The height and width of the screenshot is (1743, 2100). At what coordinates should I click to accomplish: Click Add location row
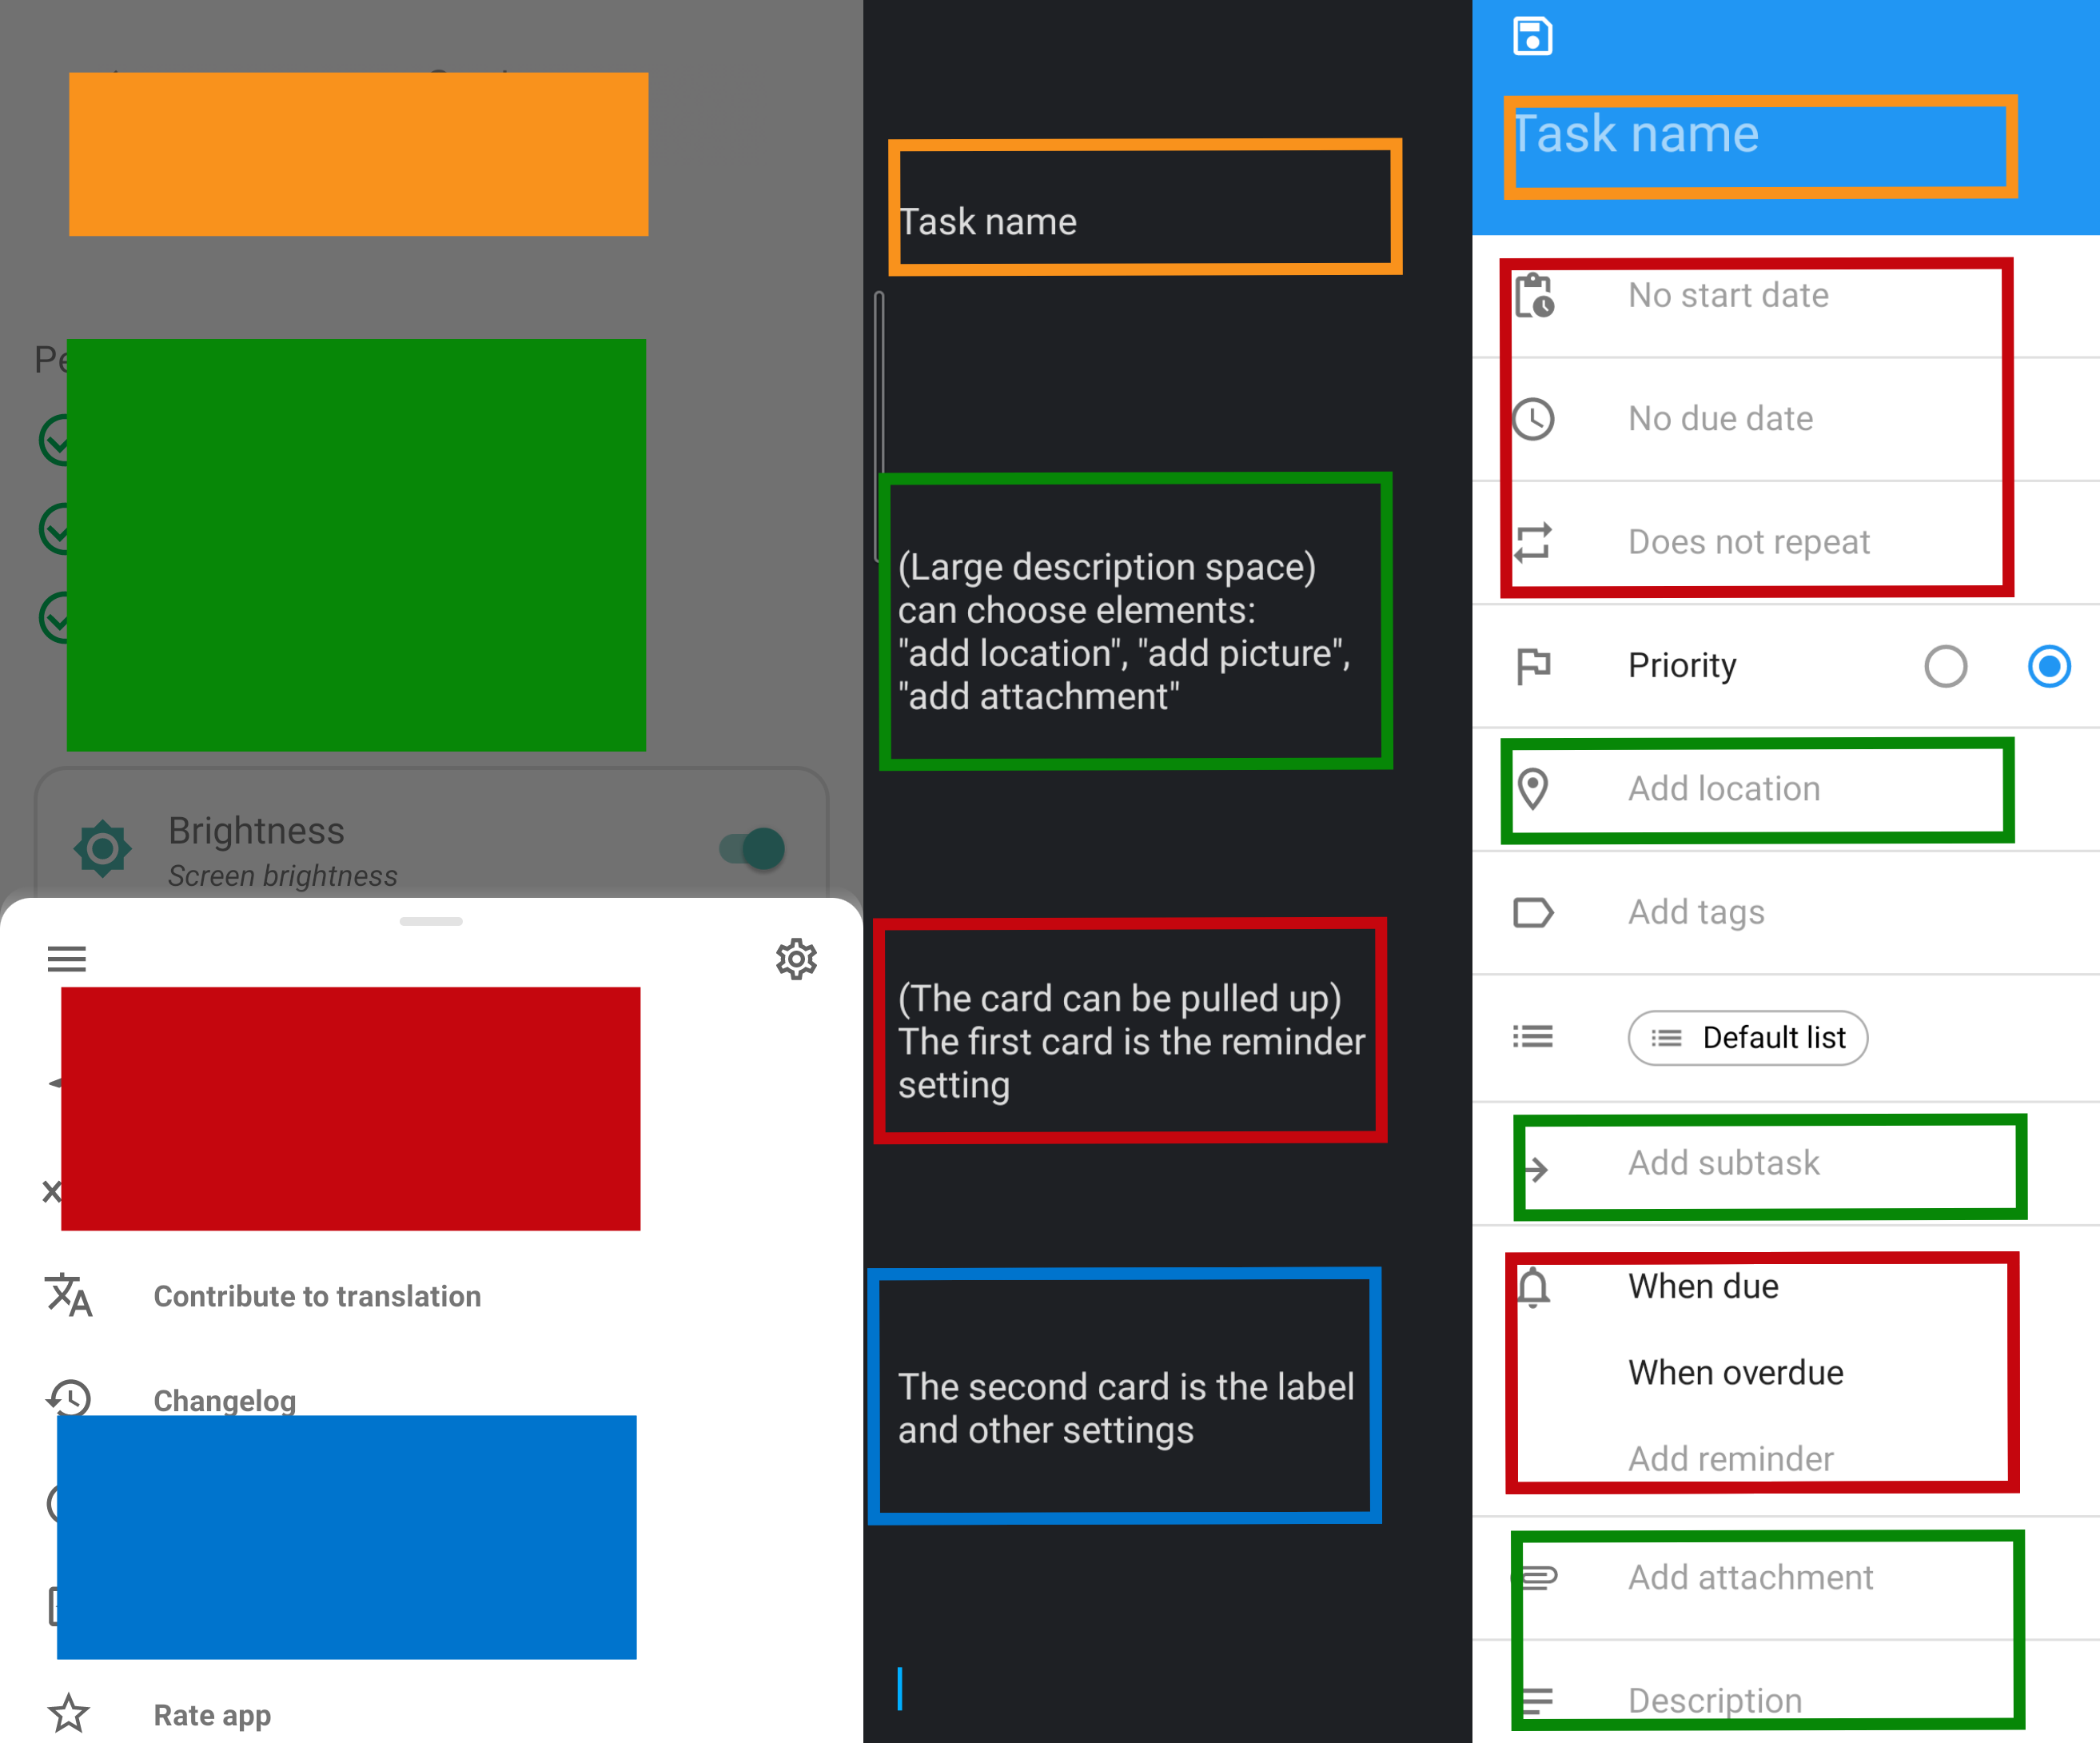[x=1786, y=789]
